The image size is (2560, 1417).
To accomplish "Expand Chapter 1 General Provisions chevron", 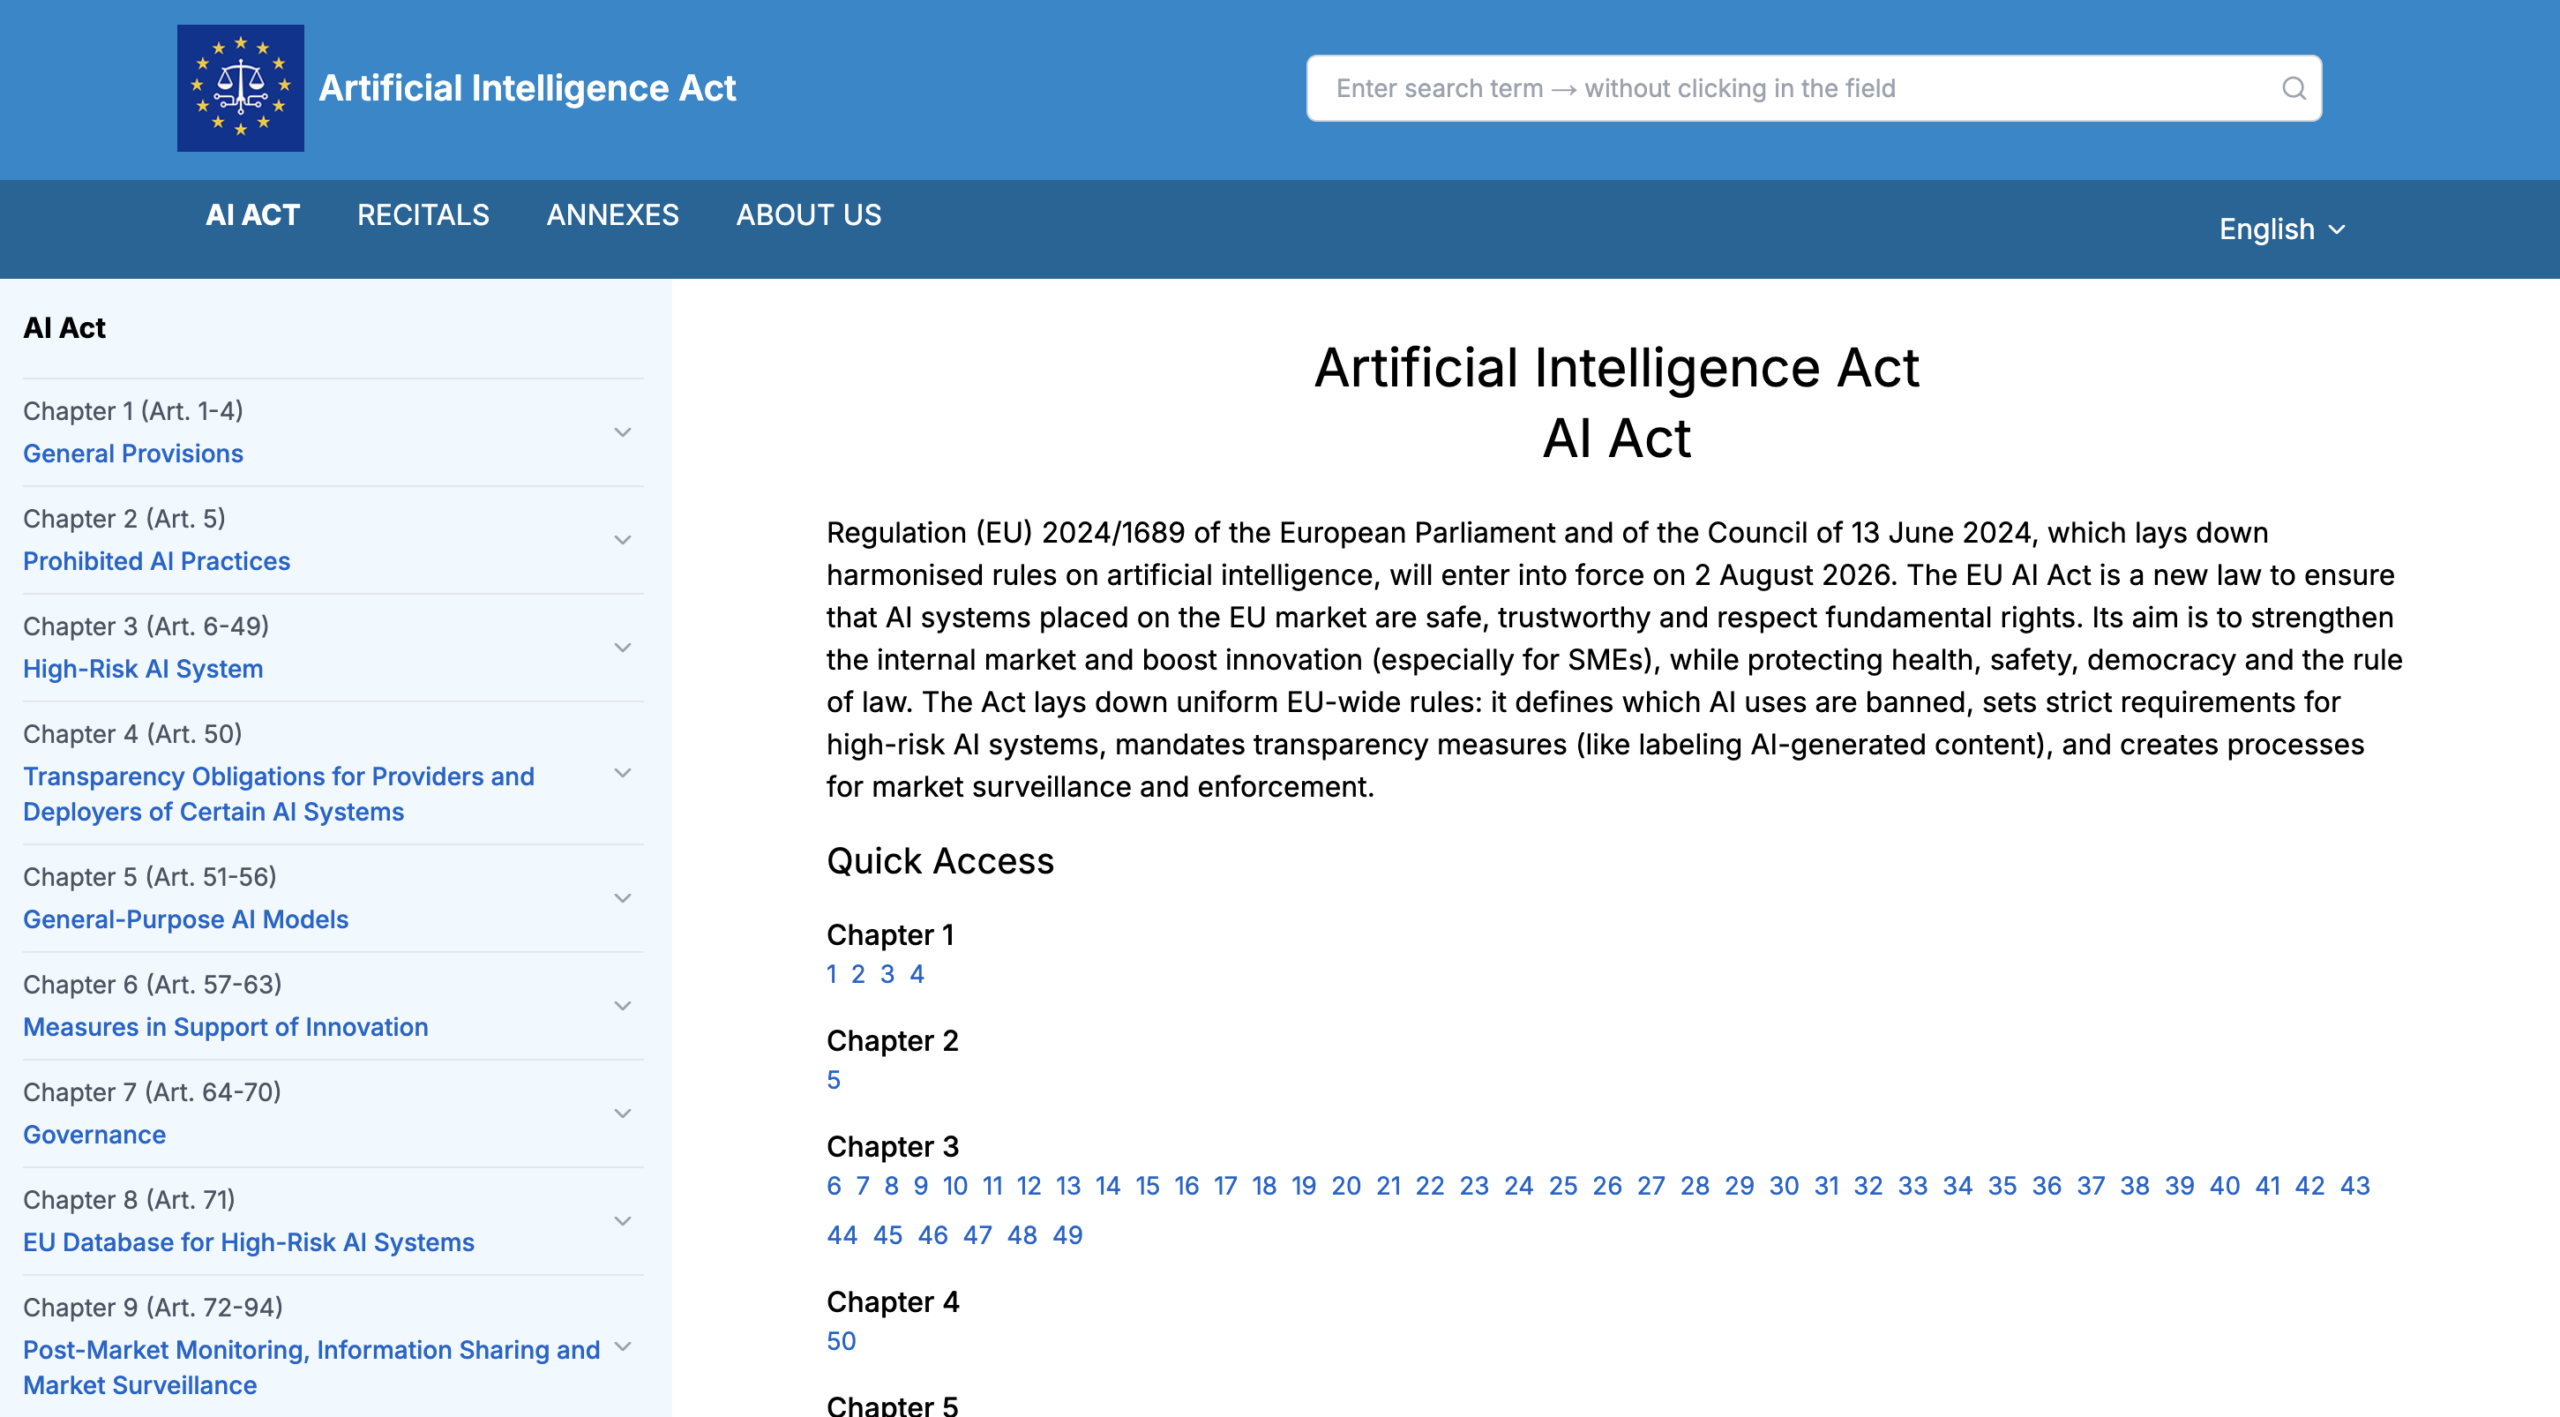I will pos(622,432).
